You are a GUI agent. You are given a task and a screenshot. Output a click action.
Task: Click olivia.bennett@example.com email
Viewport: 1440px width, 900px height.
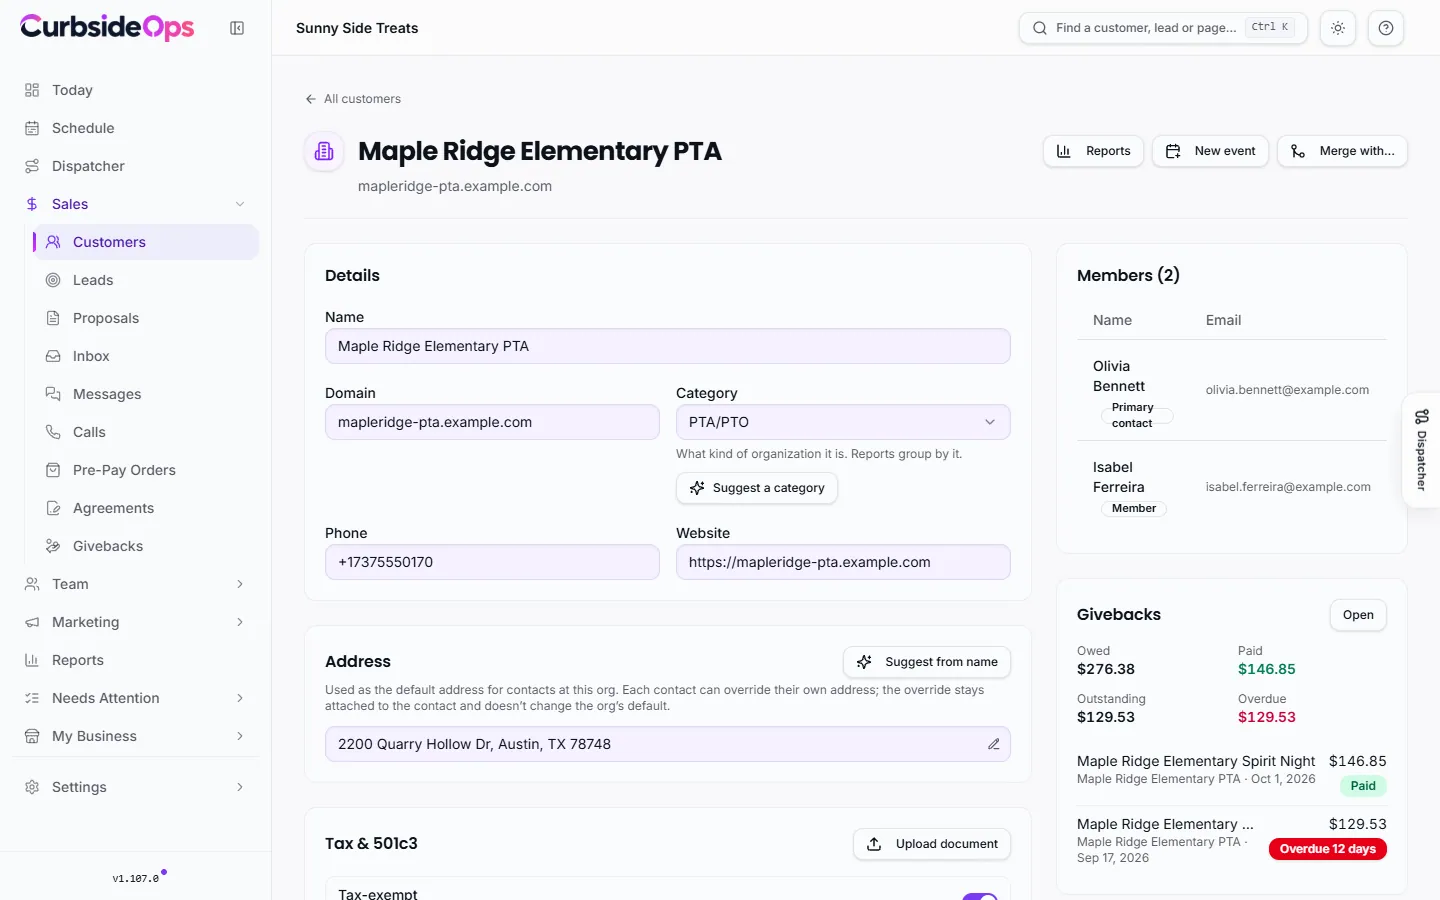coord(1287,390)
